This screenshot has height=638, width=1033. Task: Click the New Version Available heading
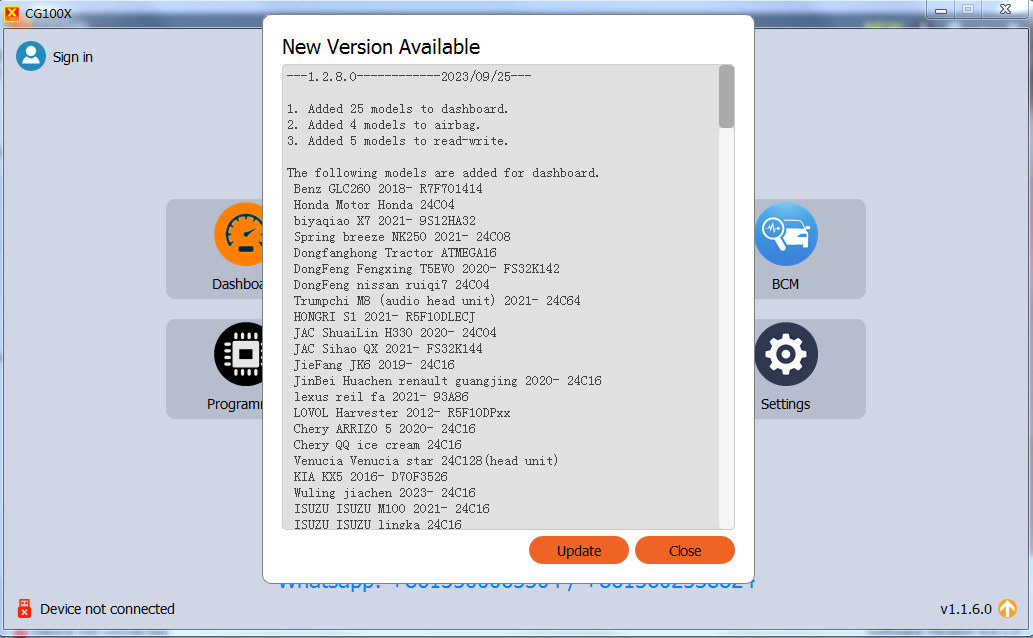[x=381, y=47]
